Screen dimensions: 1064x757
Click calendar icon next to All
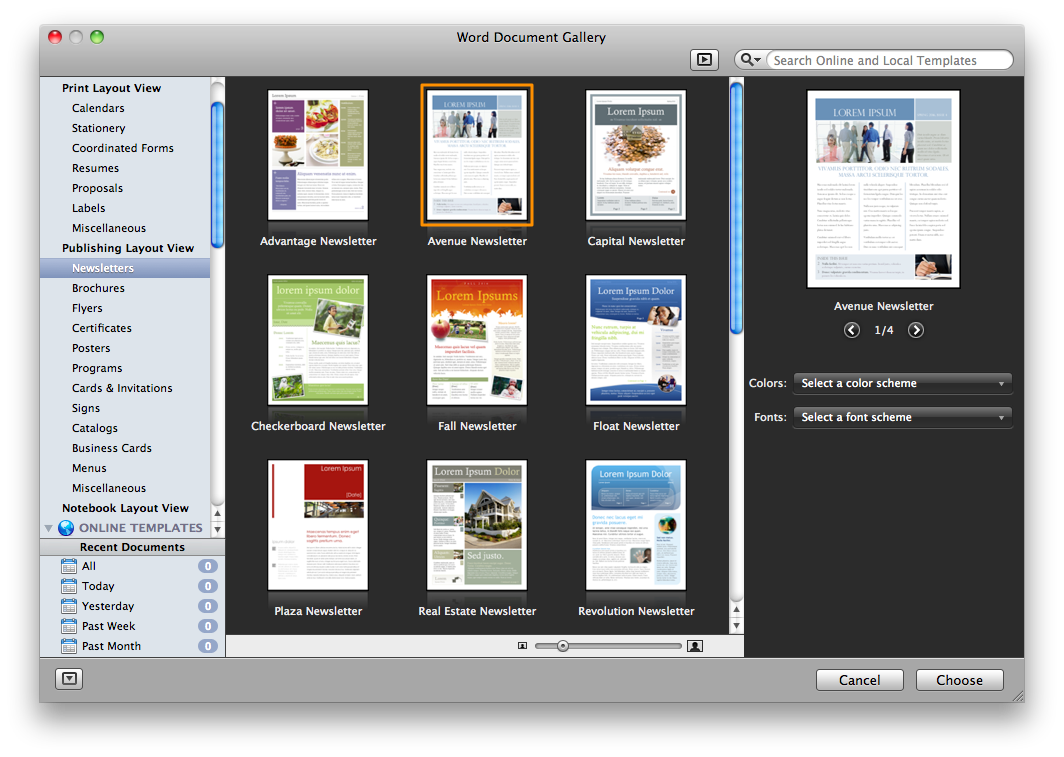click(69, 566)
